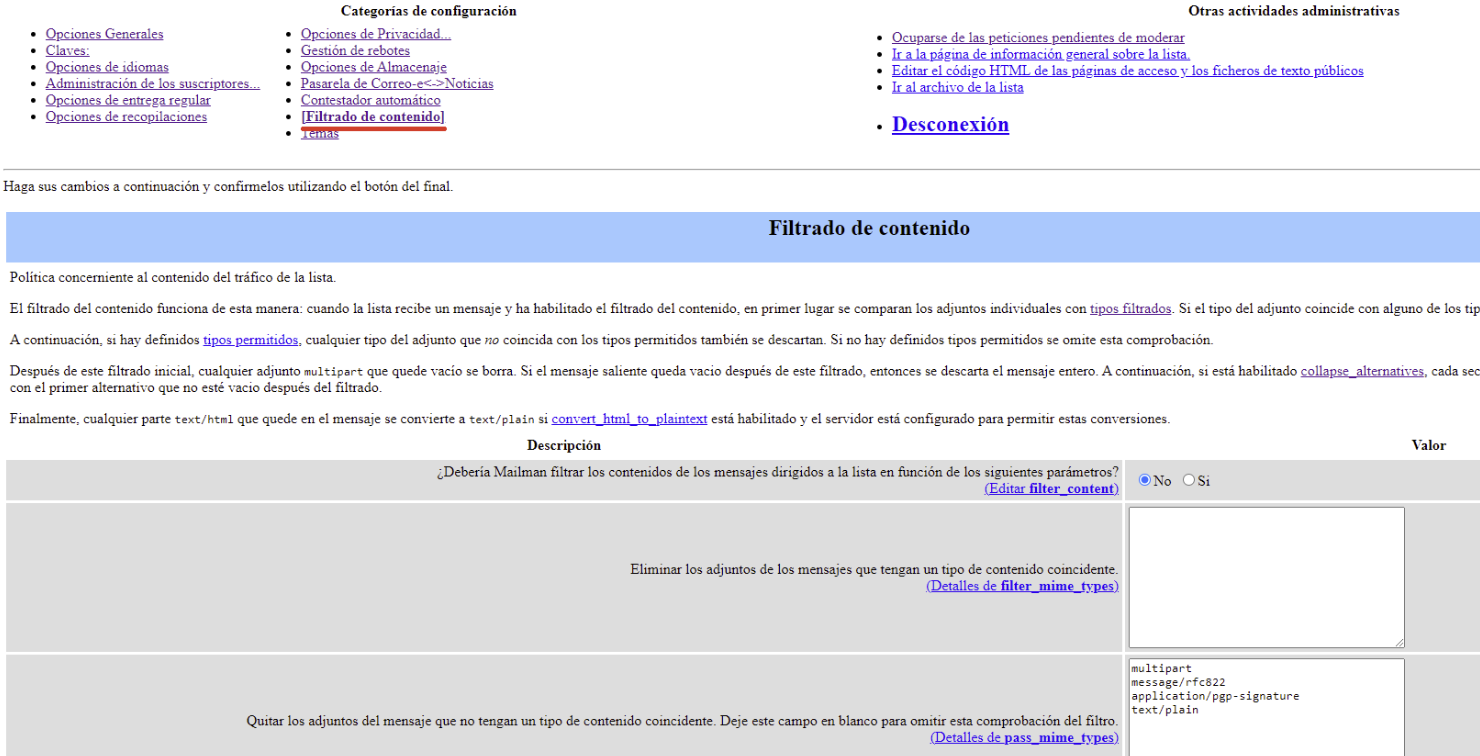Viewport: 1480px width, 756px height.
Task: Click the Valor column header
Action: click(x=1429, y=445)
